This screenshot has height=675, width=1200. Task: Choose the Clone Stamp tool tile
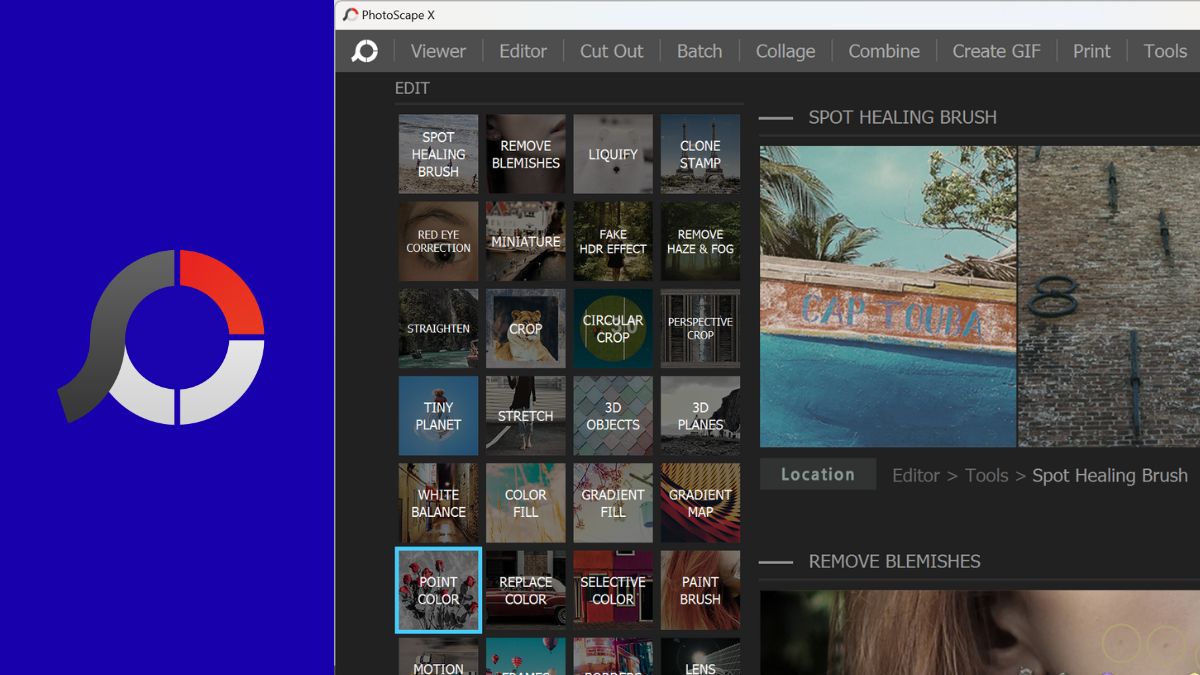tap(700, 154)
